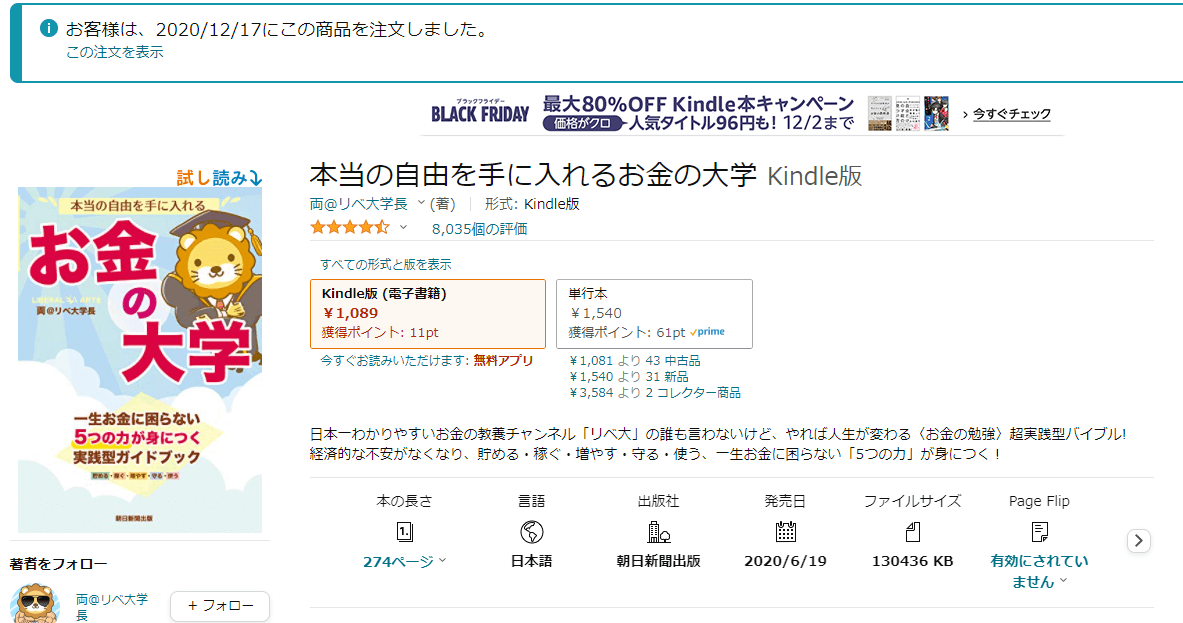
Task: Open the 8,035個の評価 reviews link
Action: pyautogui.click(x=479, y=229)
